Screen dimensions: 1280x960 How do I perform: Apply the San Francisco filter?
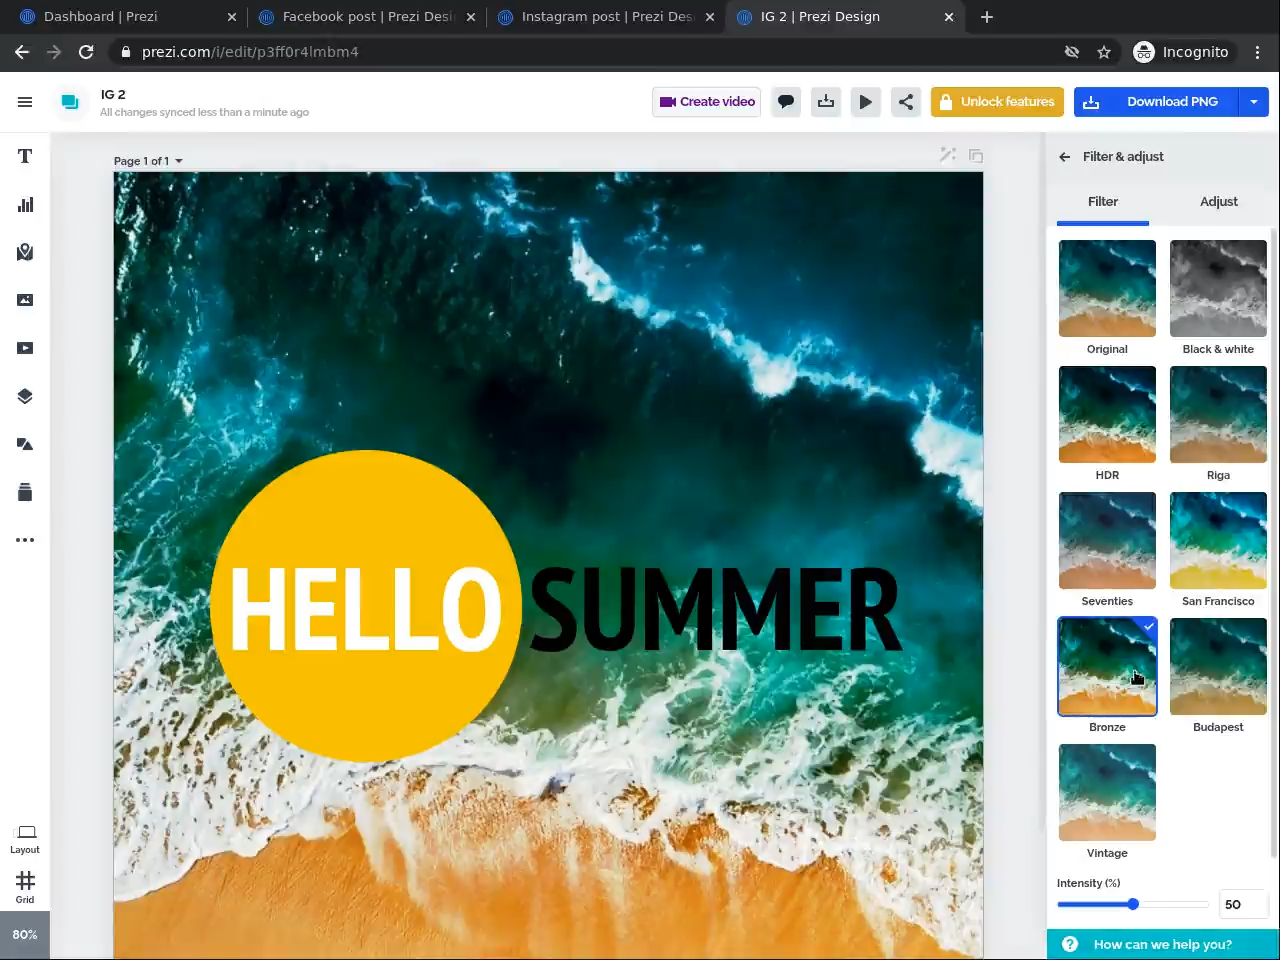(x=1218, y=540)
